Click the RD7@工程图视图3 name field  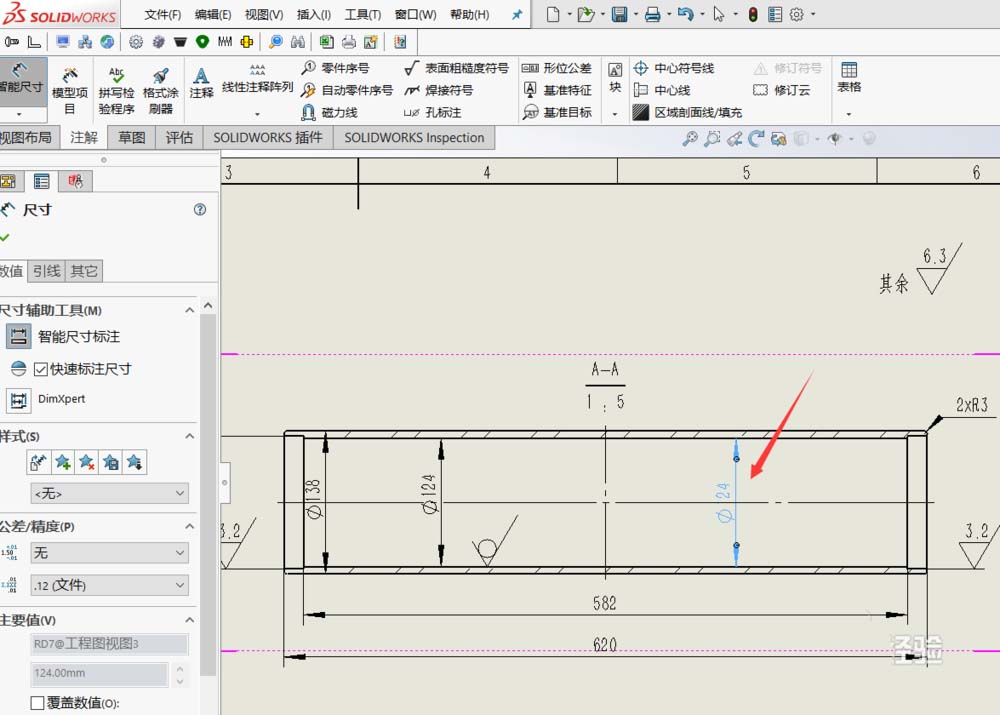click(109, 644)
